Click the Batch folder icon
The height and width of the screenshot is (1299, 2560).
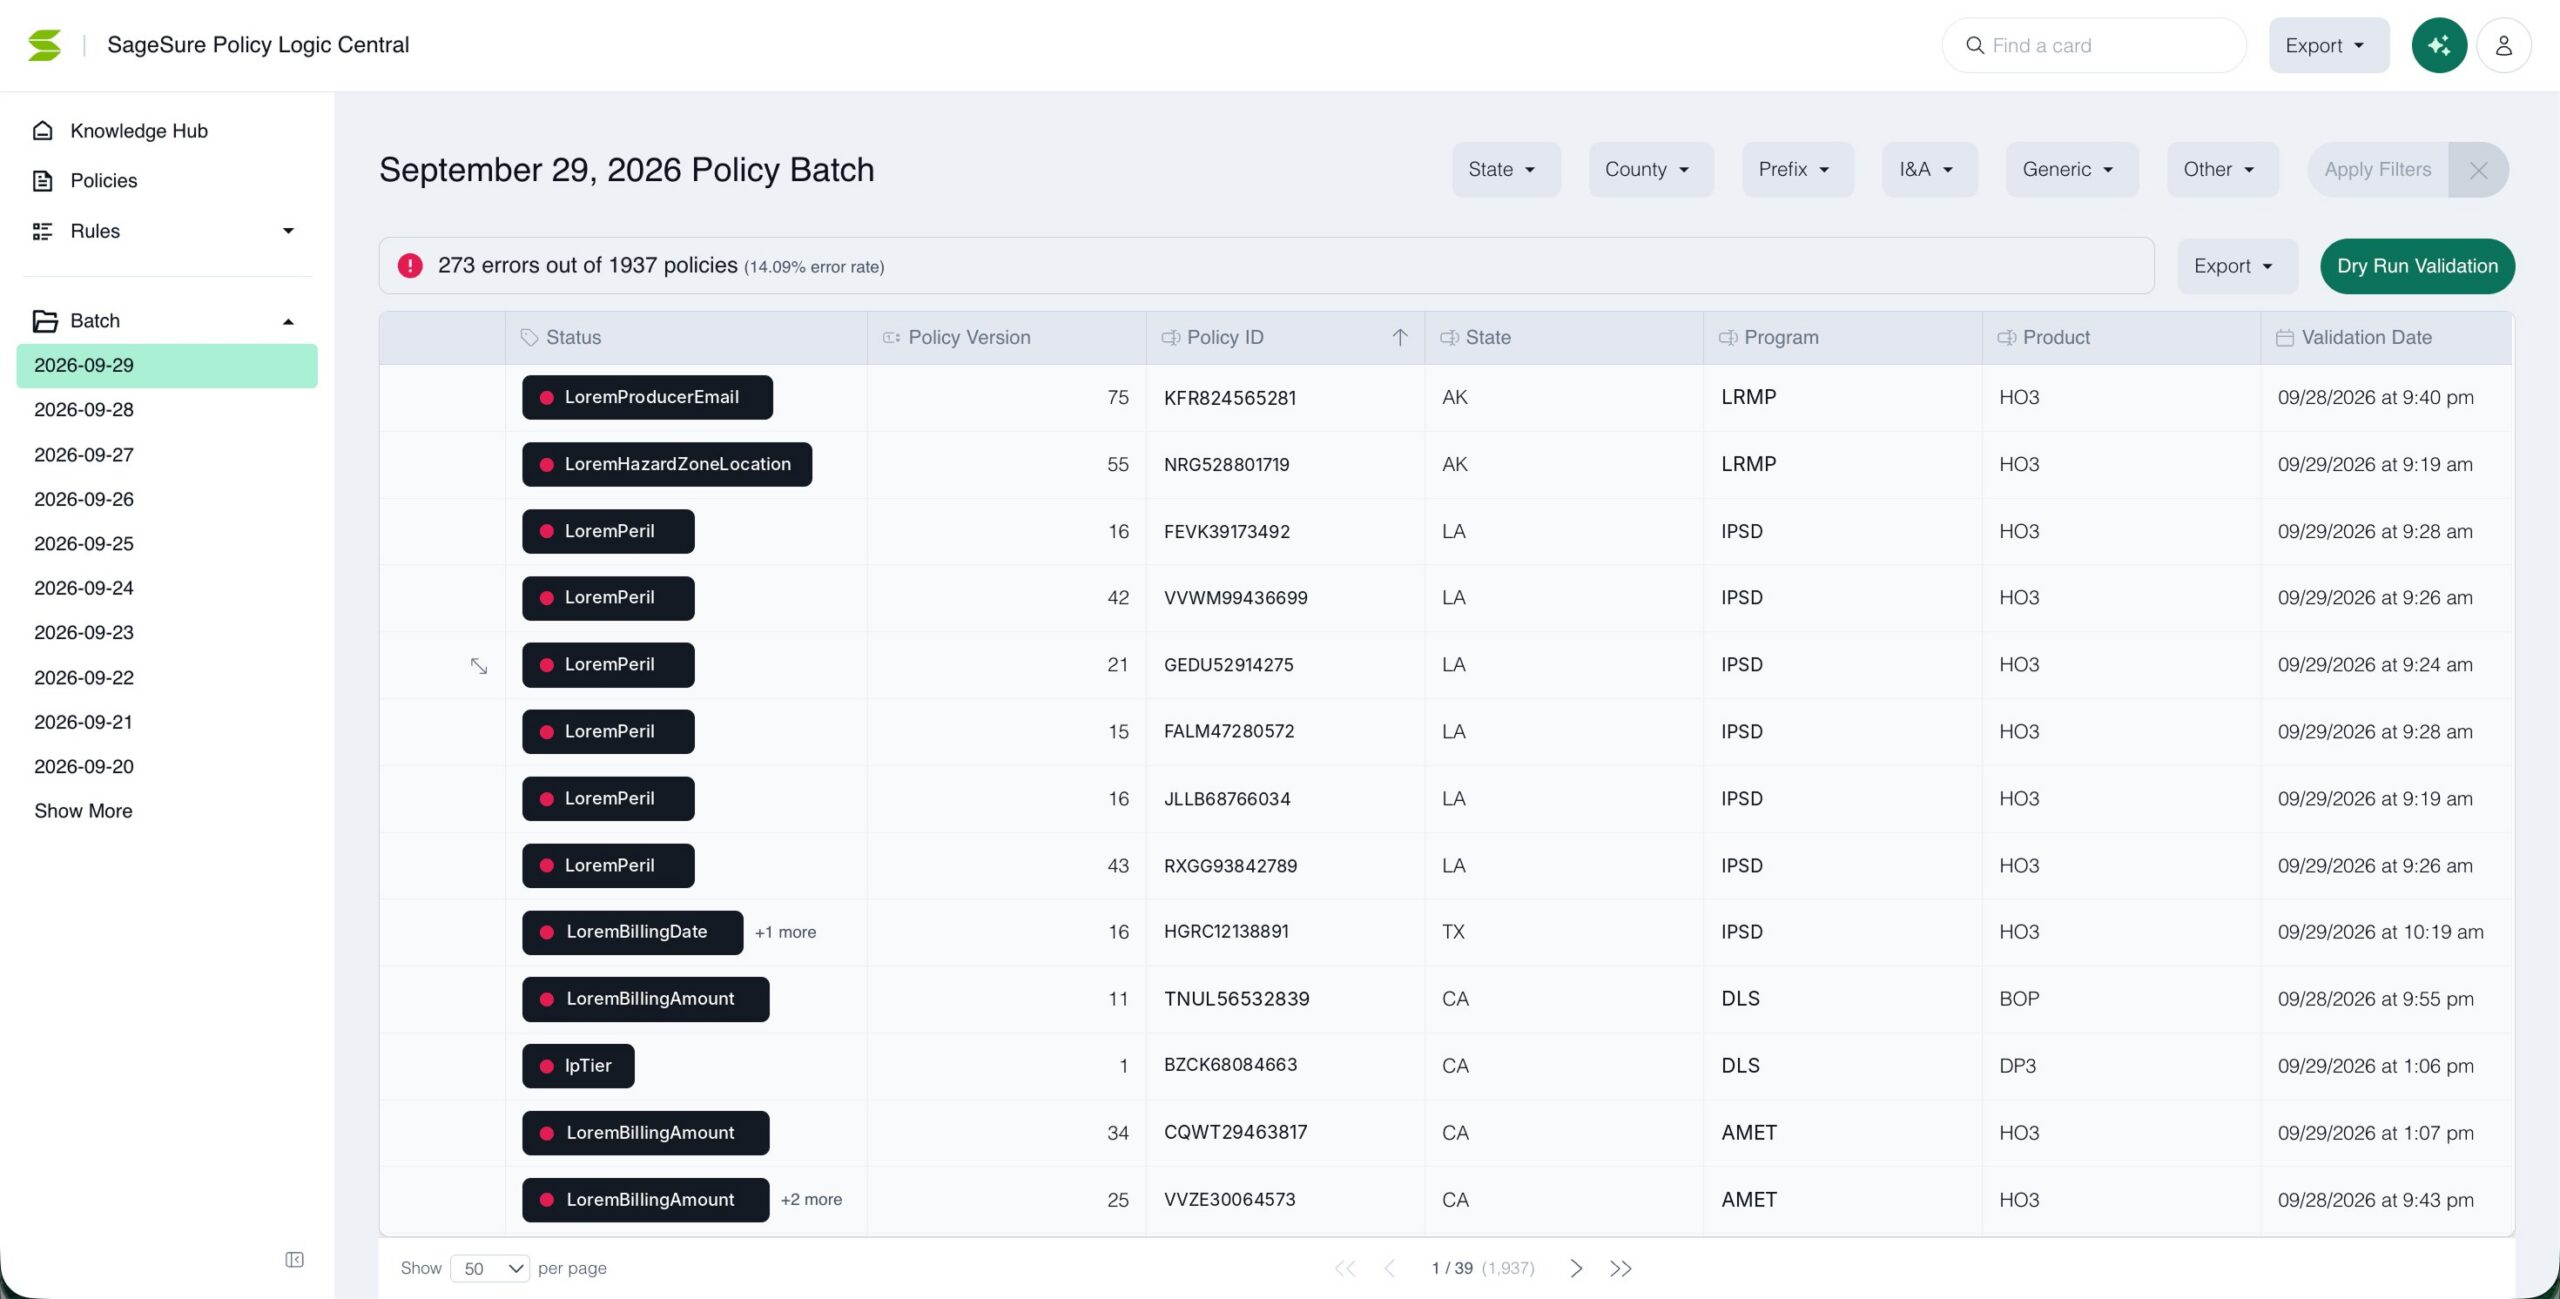pyautogui.click(x=45, y=321)
